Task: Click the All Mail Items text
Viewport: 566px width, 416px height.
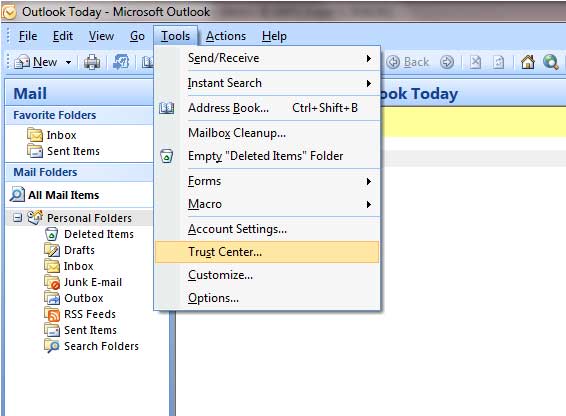Action: click(64, 195)
